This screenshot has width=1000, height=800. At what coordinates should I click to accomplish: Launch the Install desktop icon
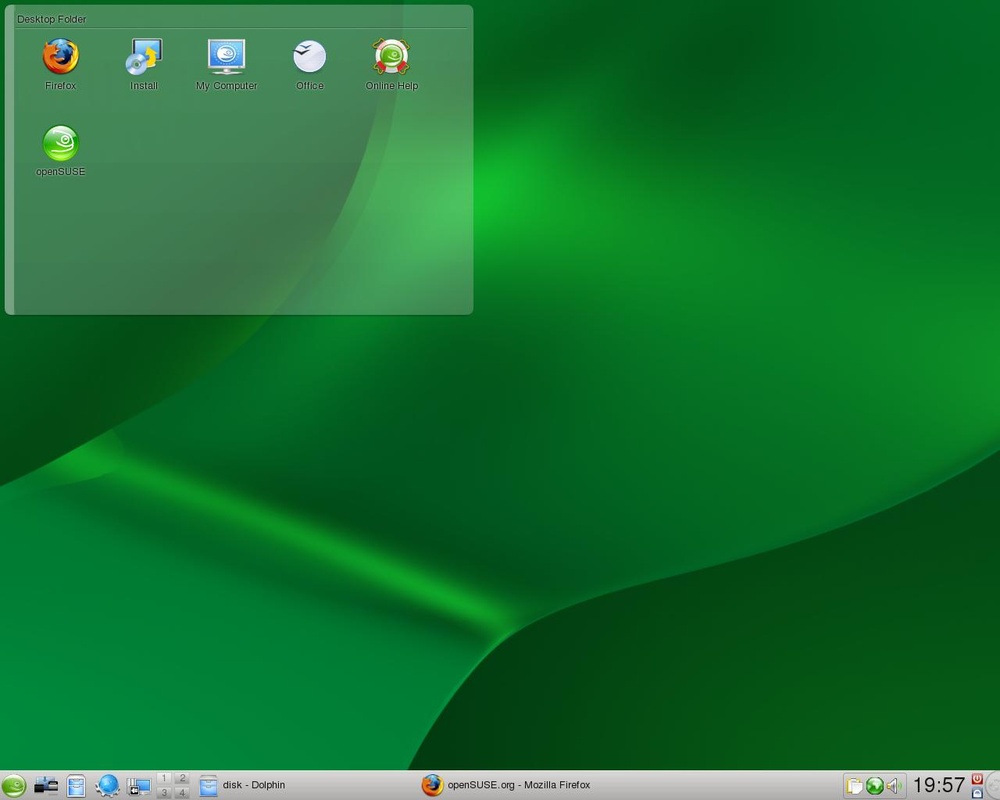[x=144, y=64]
